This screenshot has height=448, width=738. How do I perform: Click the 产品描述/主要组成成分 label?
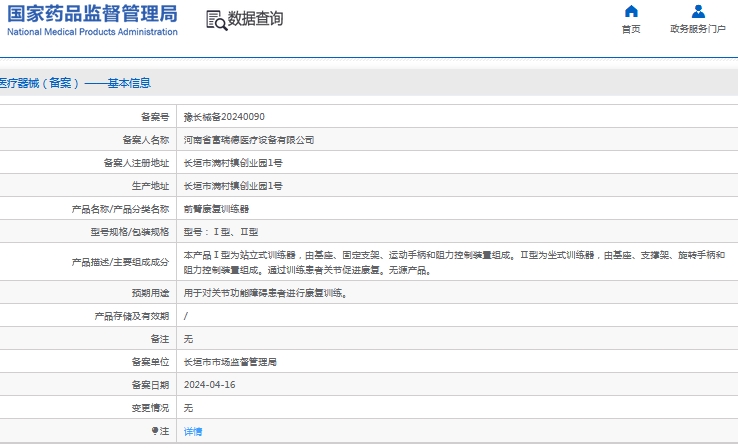120,262
